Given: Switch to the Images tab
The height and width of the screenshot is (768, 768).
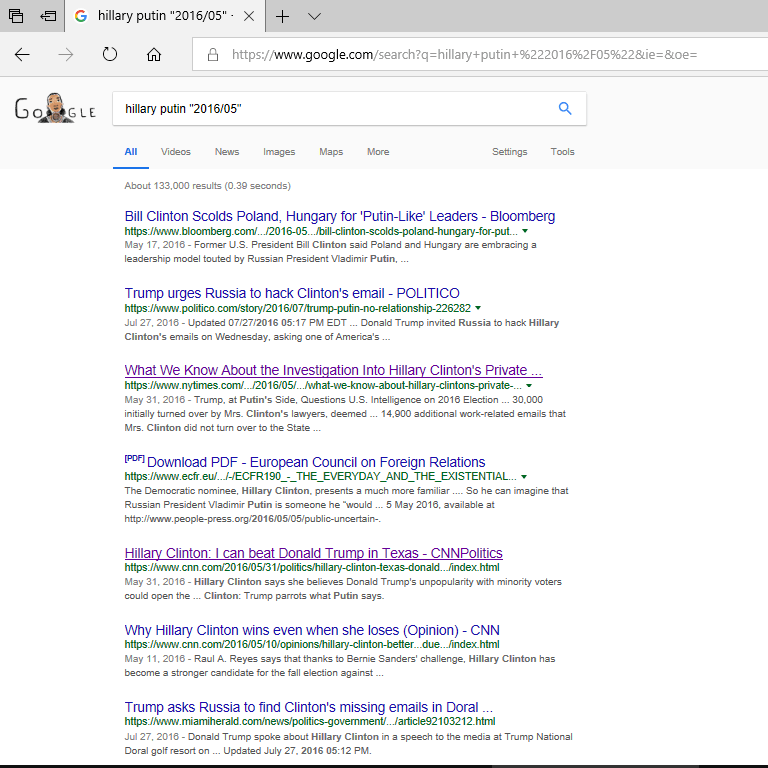Looking at the screenshot, I should 279,152.
